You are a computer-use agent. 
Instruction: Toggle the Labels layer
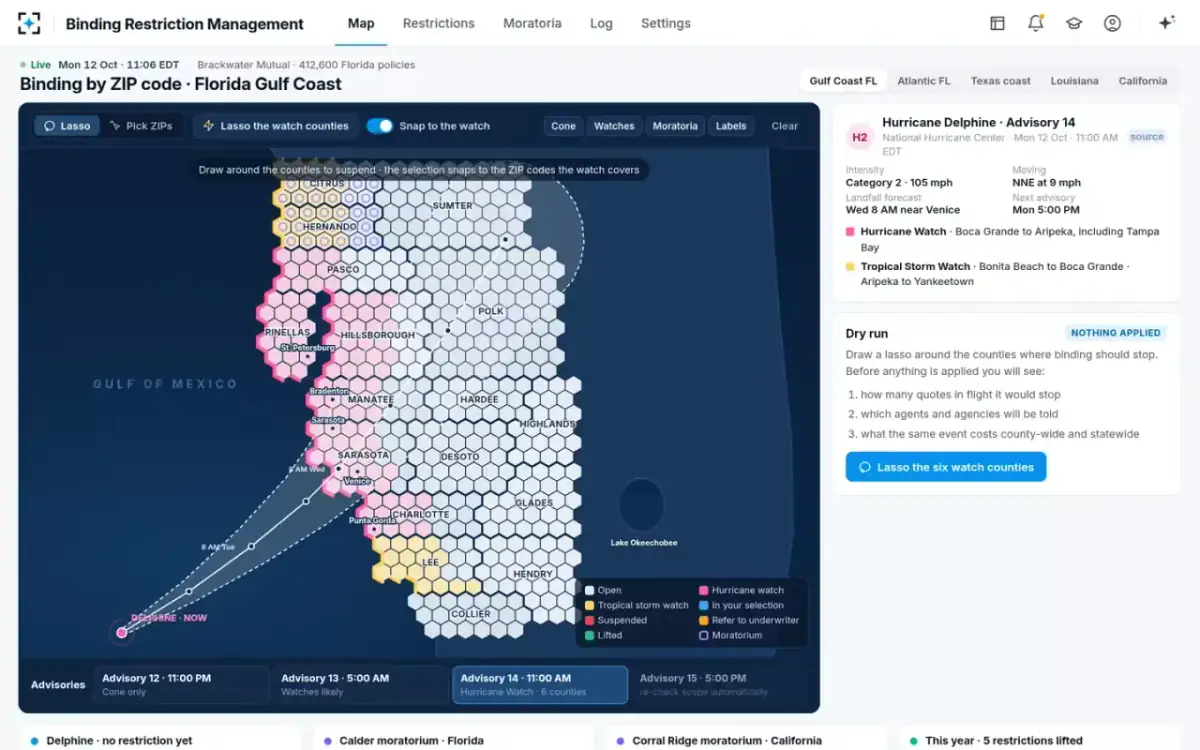click(x=731, y=126)
